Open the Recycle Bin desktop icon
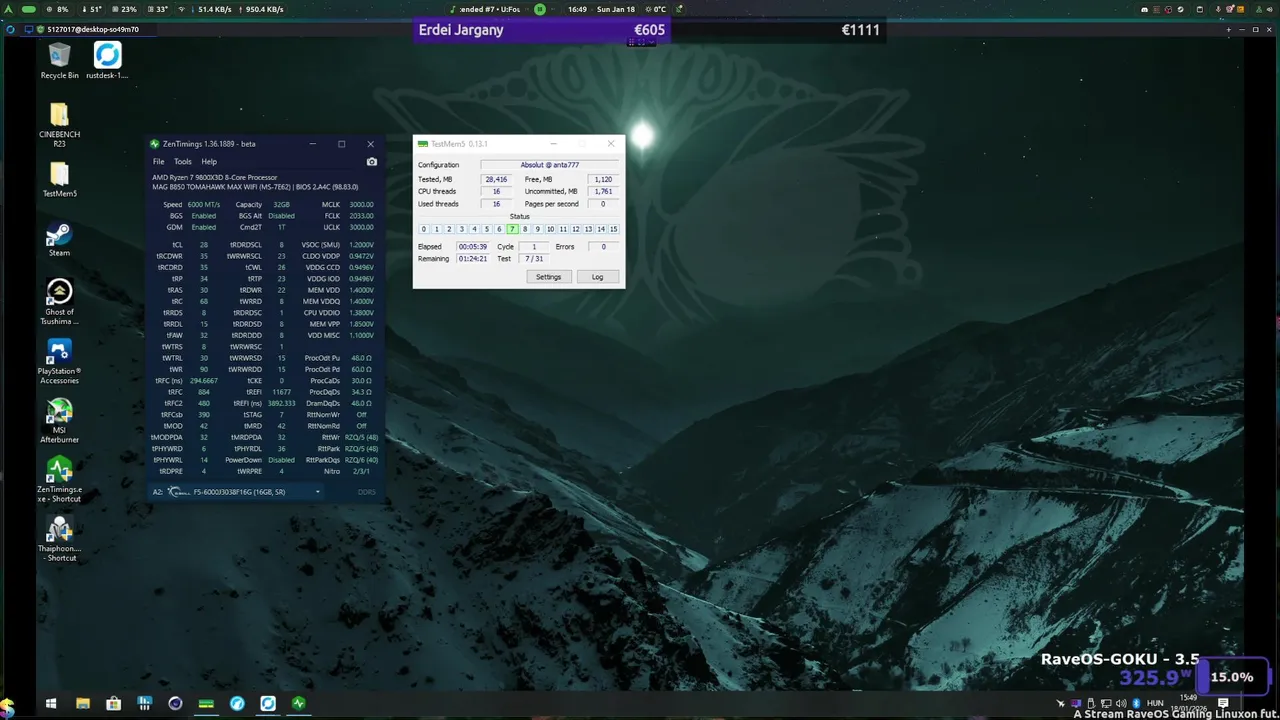The image size is (1280, 720). pyautogui.click(x=59, y=61)
